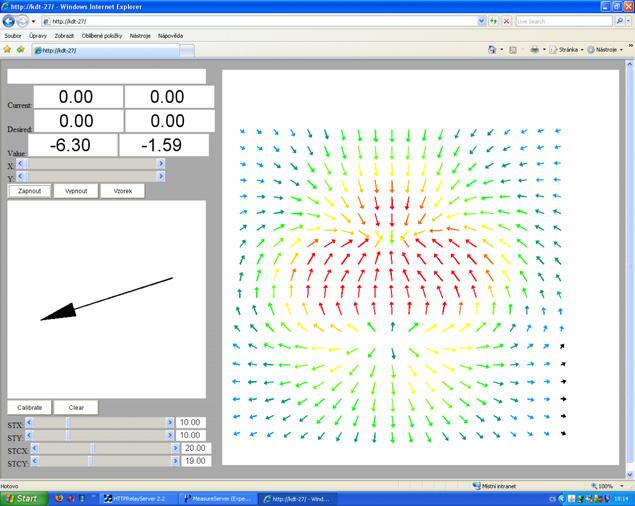The height and width of the screenshot is (506, 635).
Task: Open the Nástroje menu in menu bar
Action: [x=140, y=36]
